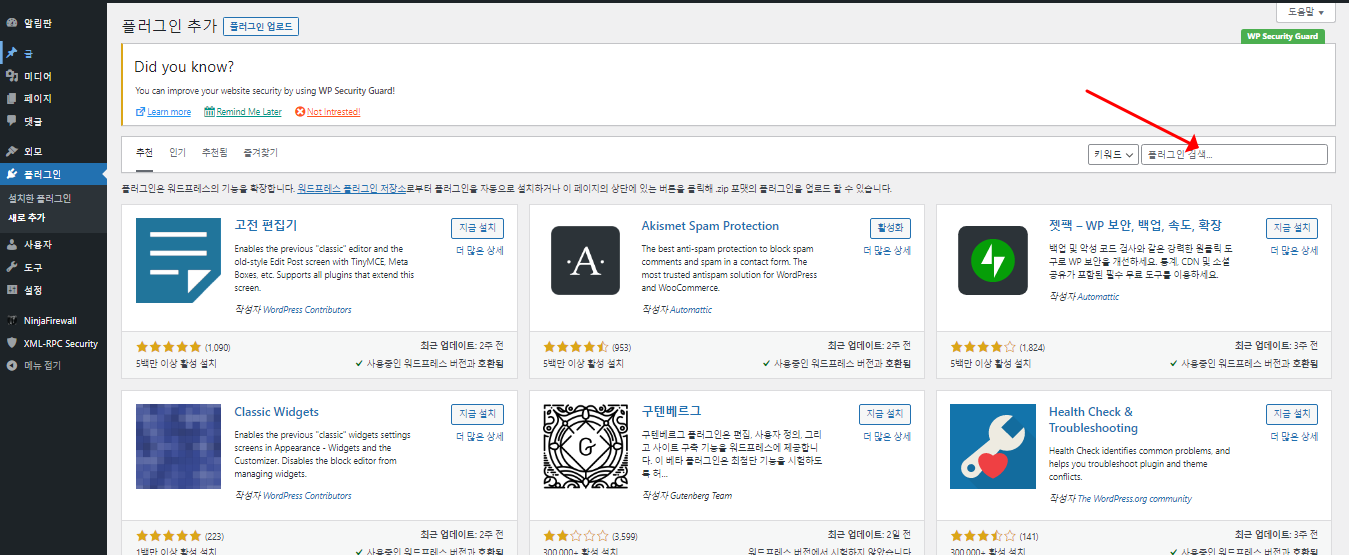Install 구텐베르그 with 지금 설치 button

point(885,414)
